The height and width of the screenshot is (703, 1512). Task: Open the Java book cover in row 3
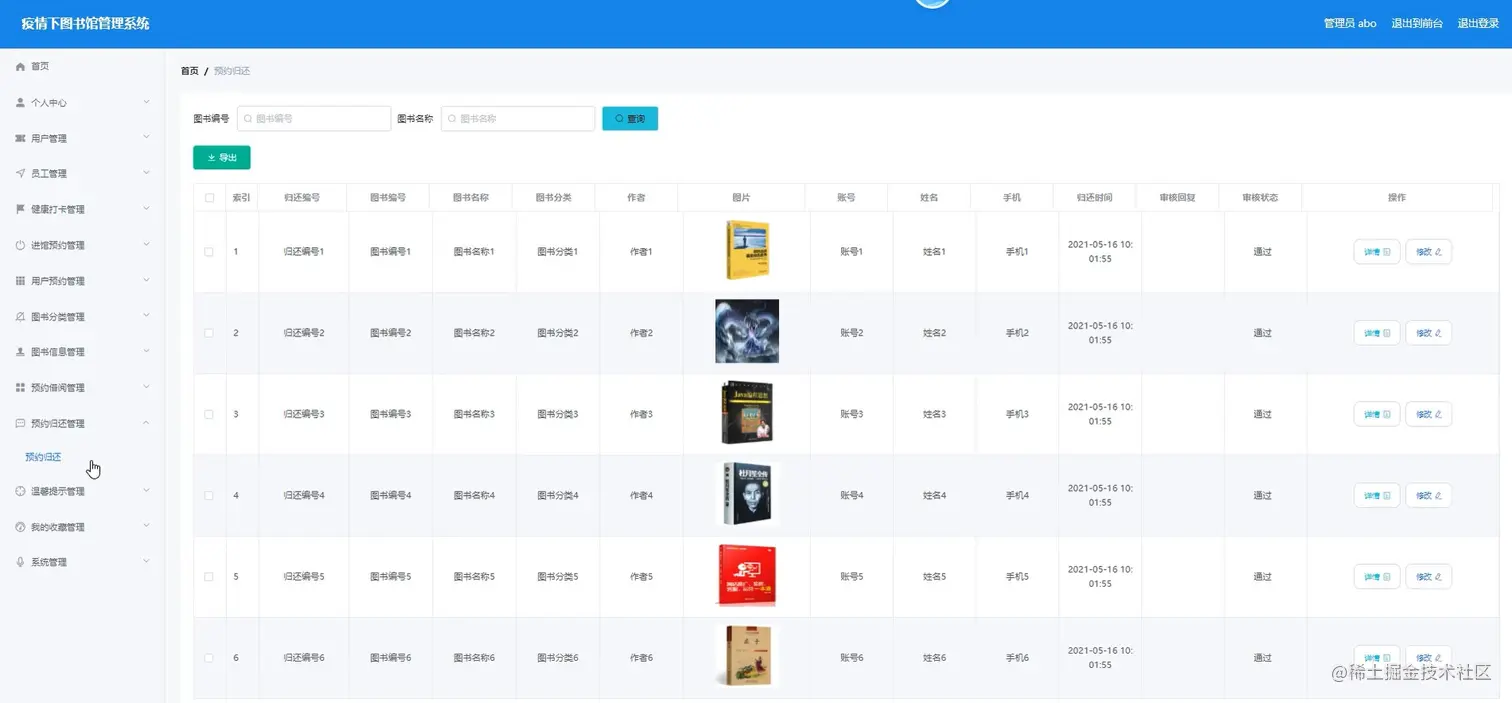(x=747, y=413)
